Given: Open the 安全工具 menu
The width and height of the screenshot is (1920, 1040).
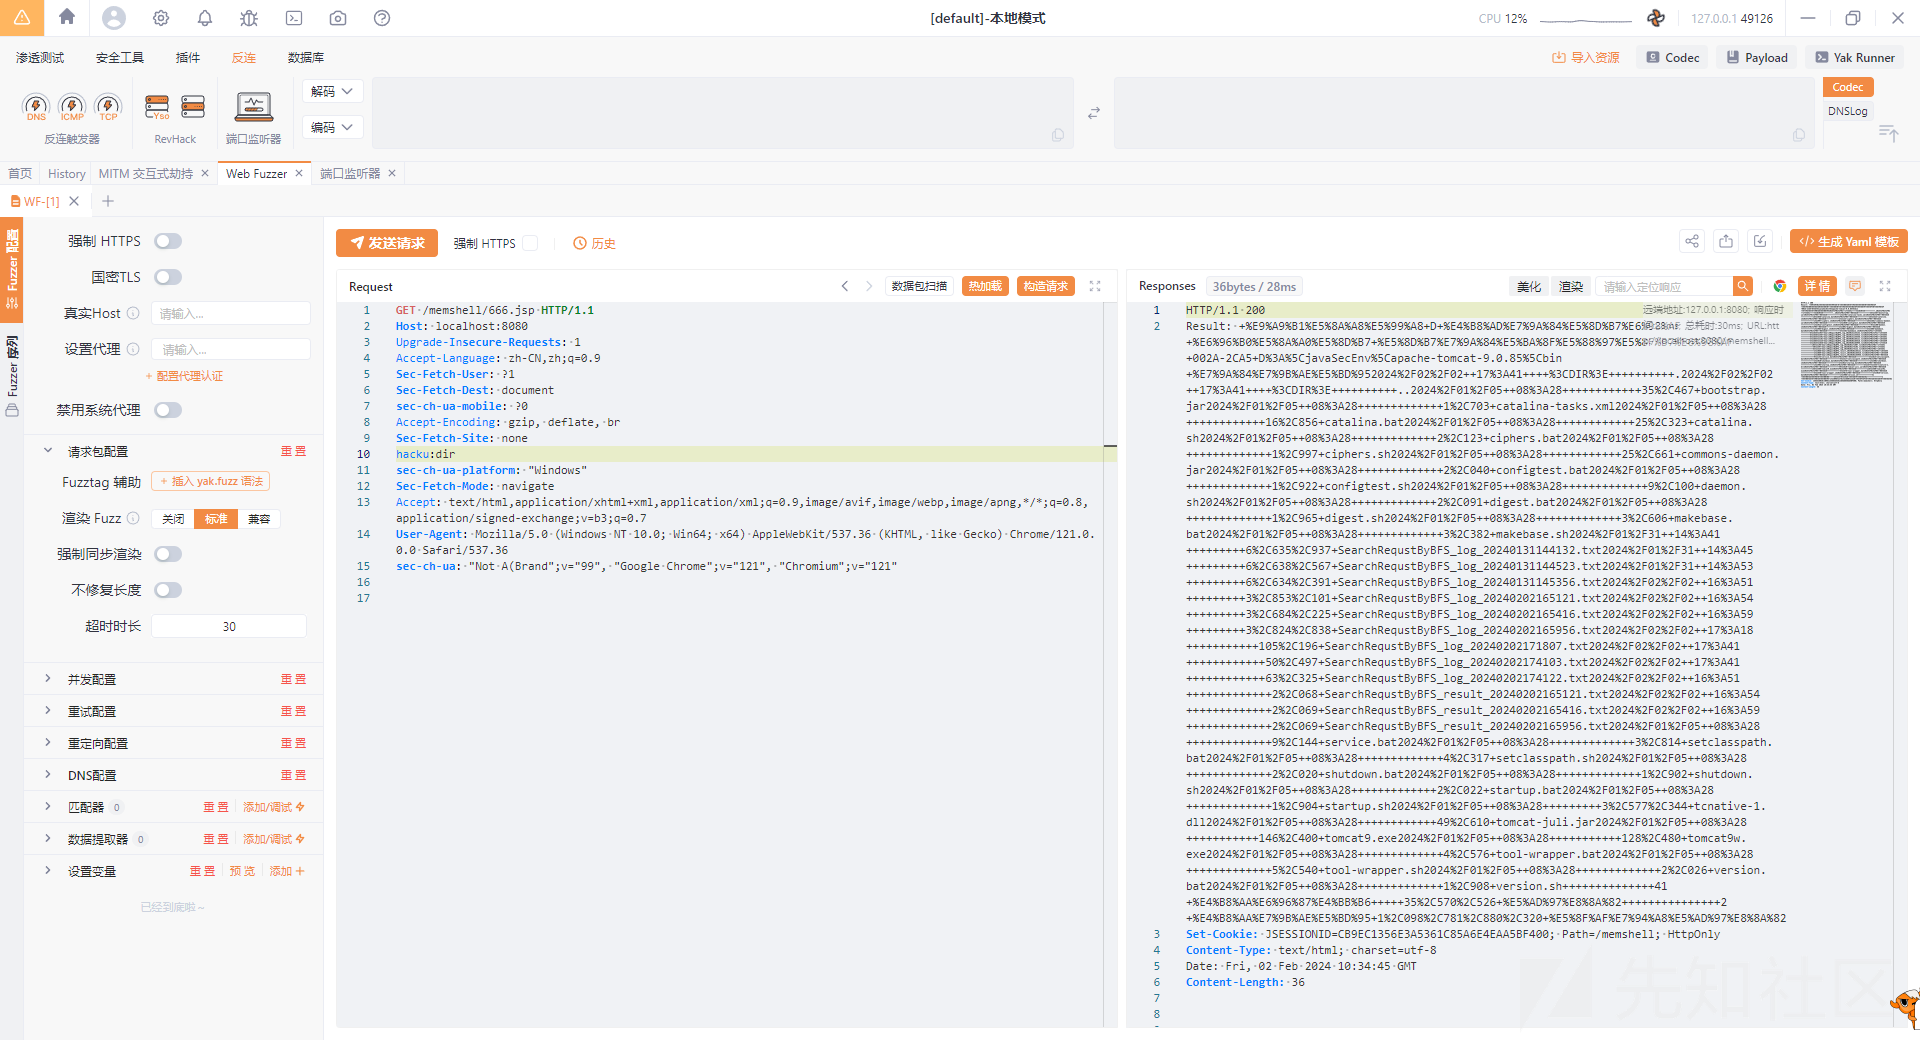Looking at the screenshot, I should 120,57.
